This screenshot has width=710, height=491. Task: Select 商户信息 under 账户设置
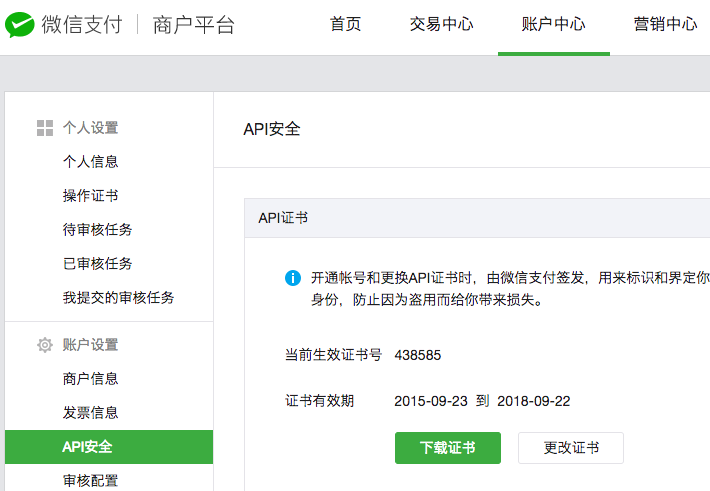(x=90, y=379)
